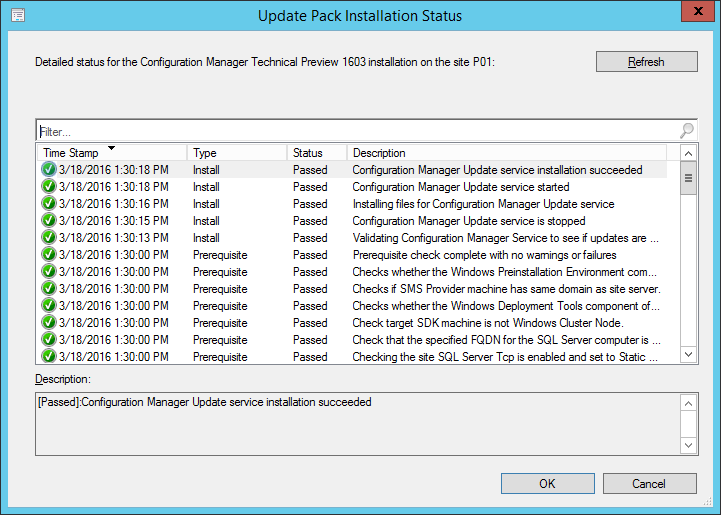Click check icon for Windows Cluster Node row
The height and width of the screenshot is (515, 721).
coord(49,323)
